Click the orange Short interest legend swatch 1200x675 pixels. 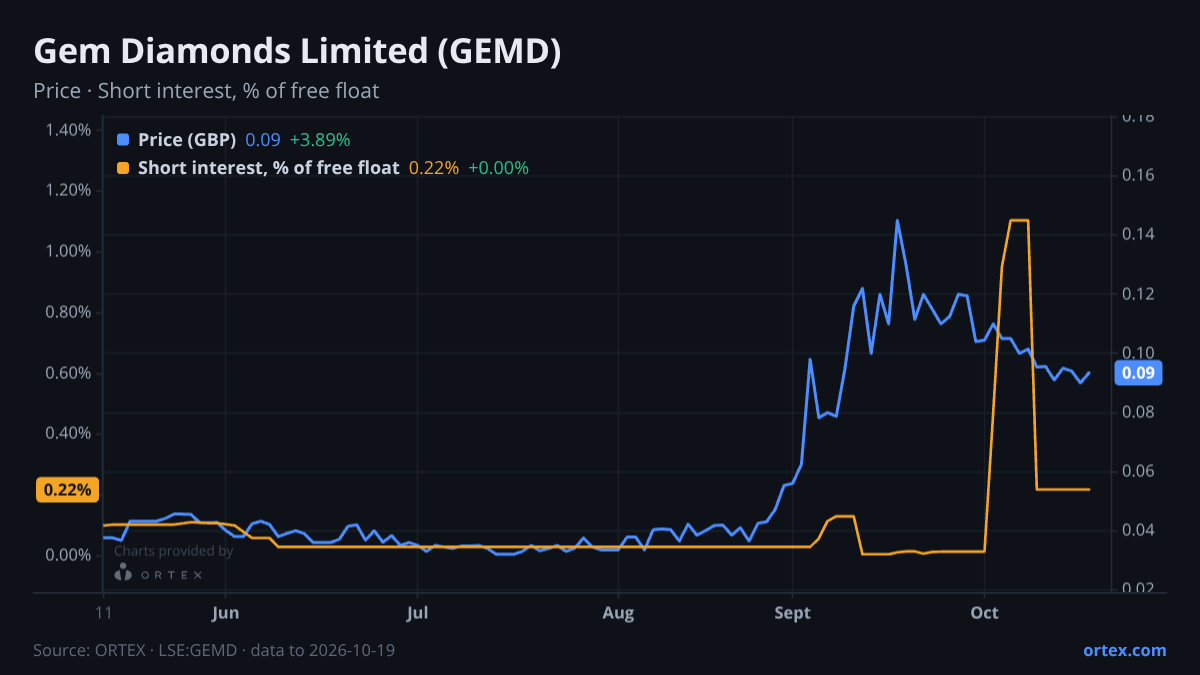[123, 168]
